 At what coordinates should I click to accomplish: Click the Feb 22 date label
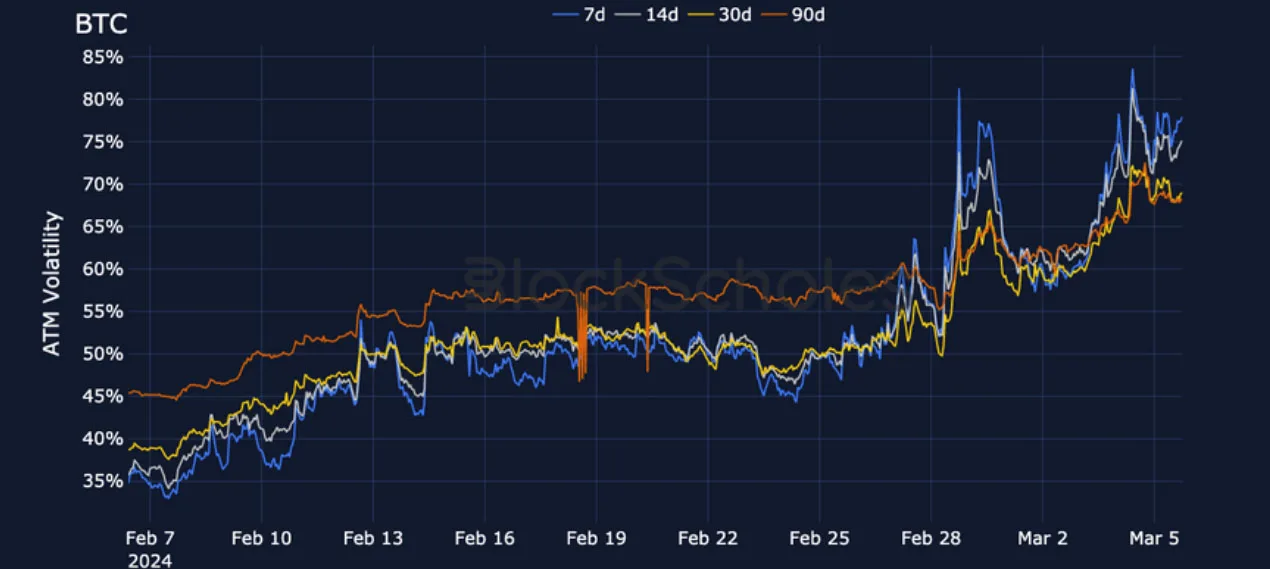pyautogui.click(x=708, y=538)
